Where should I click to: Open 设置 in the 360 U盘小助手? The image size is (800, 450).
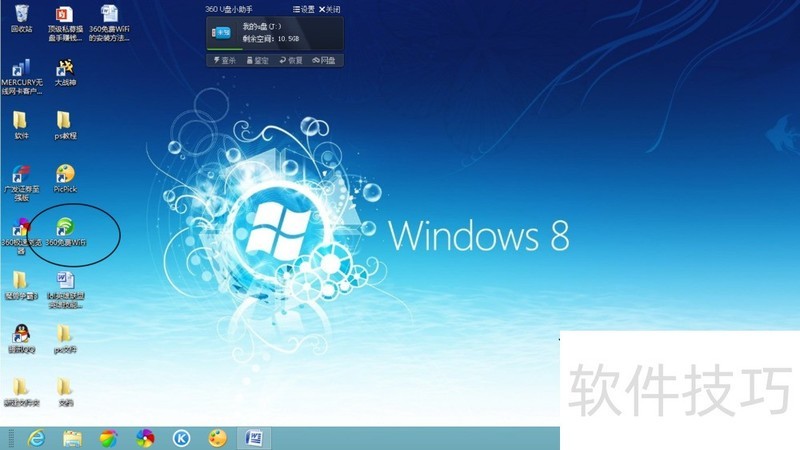[304, 9]
